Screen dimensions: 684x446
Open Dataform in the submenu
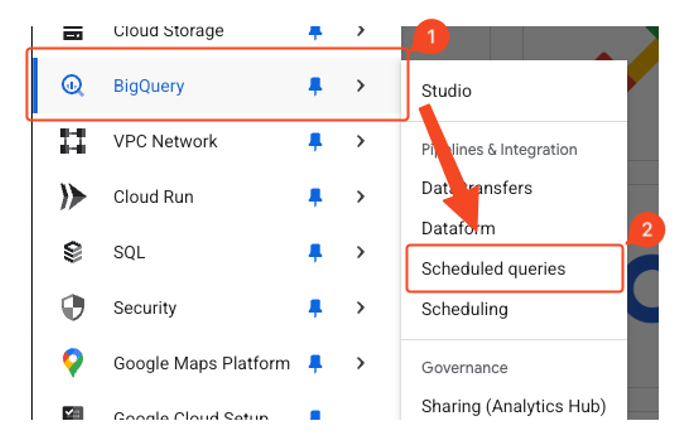(458, 228)
